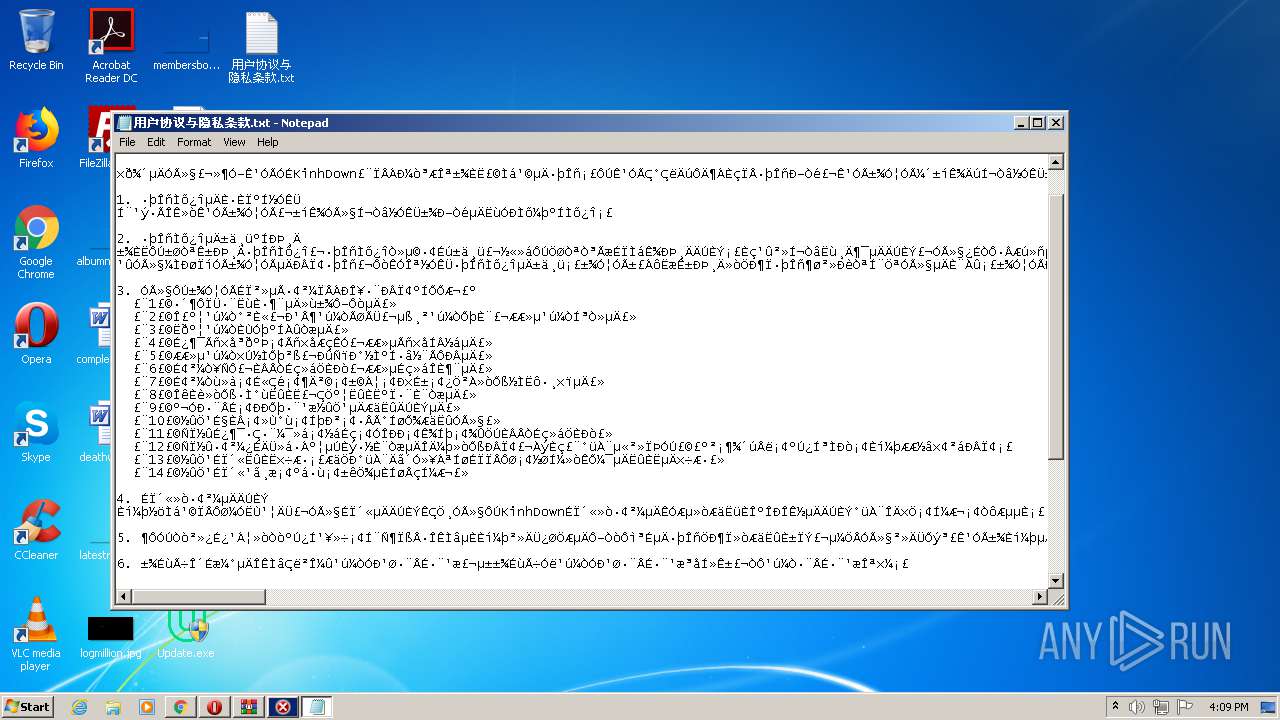The image size is (1280, 720).
Task: Open Google Chrome from the taskbar
Action: (x=181, y=707)
